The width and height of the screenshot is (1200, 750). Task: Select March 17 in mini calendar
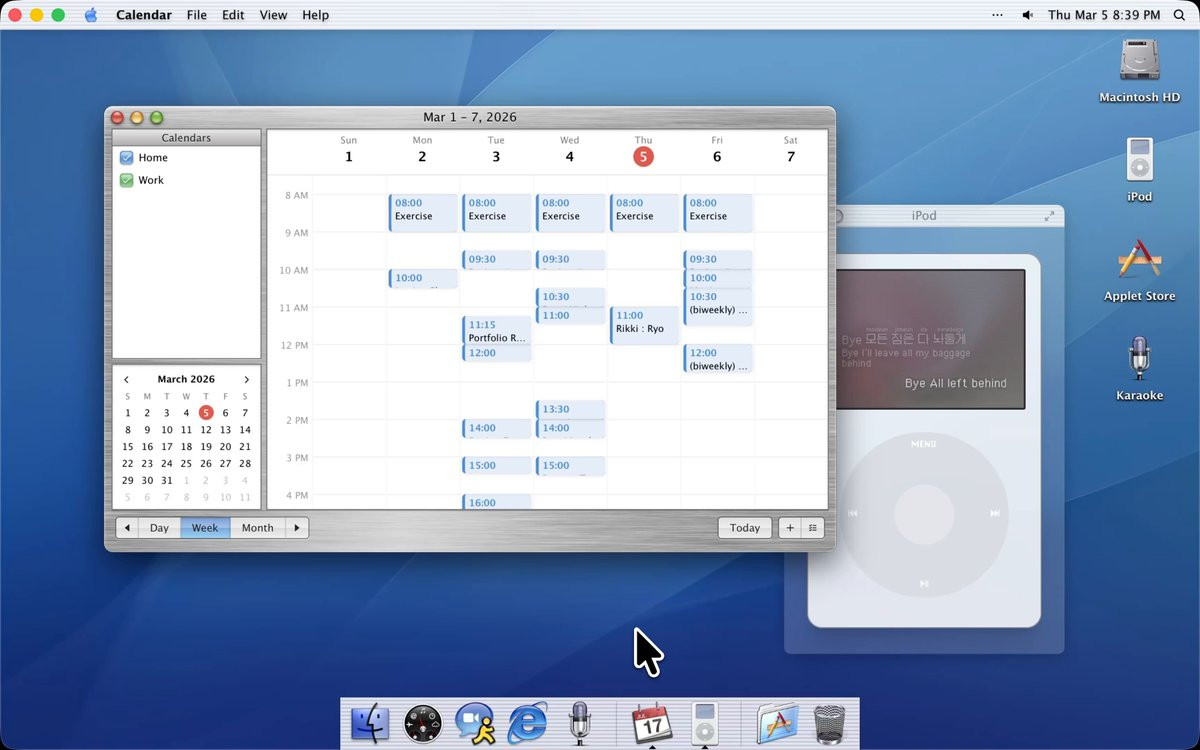tap(166, 447)
